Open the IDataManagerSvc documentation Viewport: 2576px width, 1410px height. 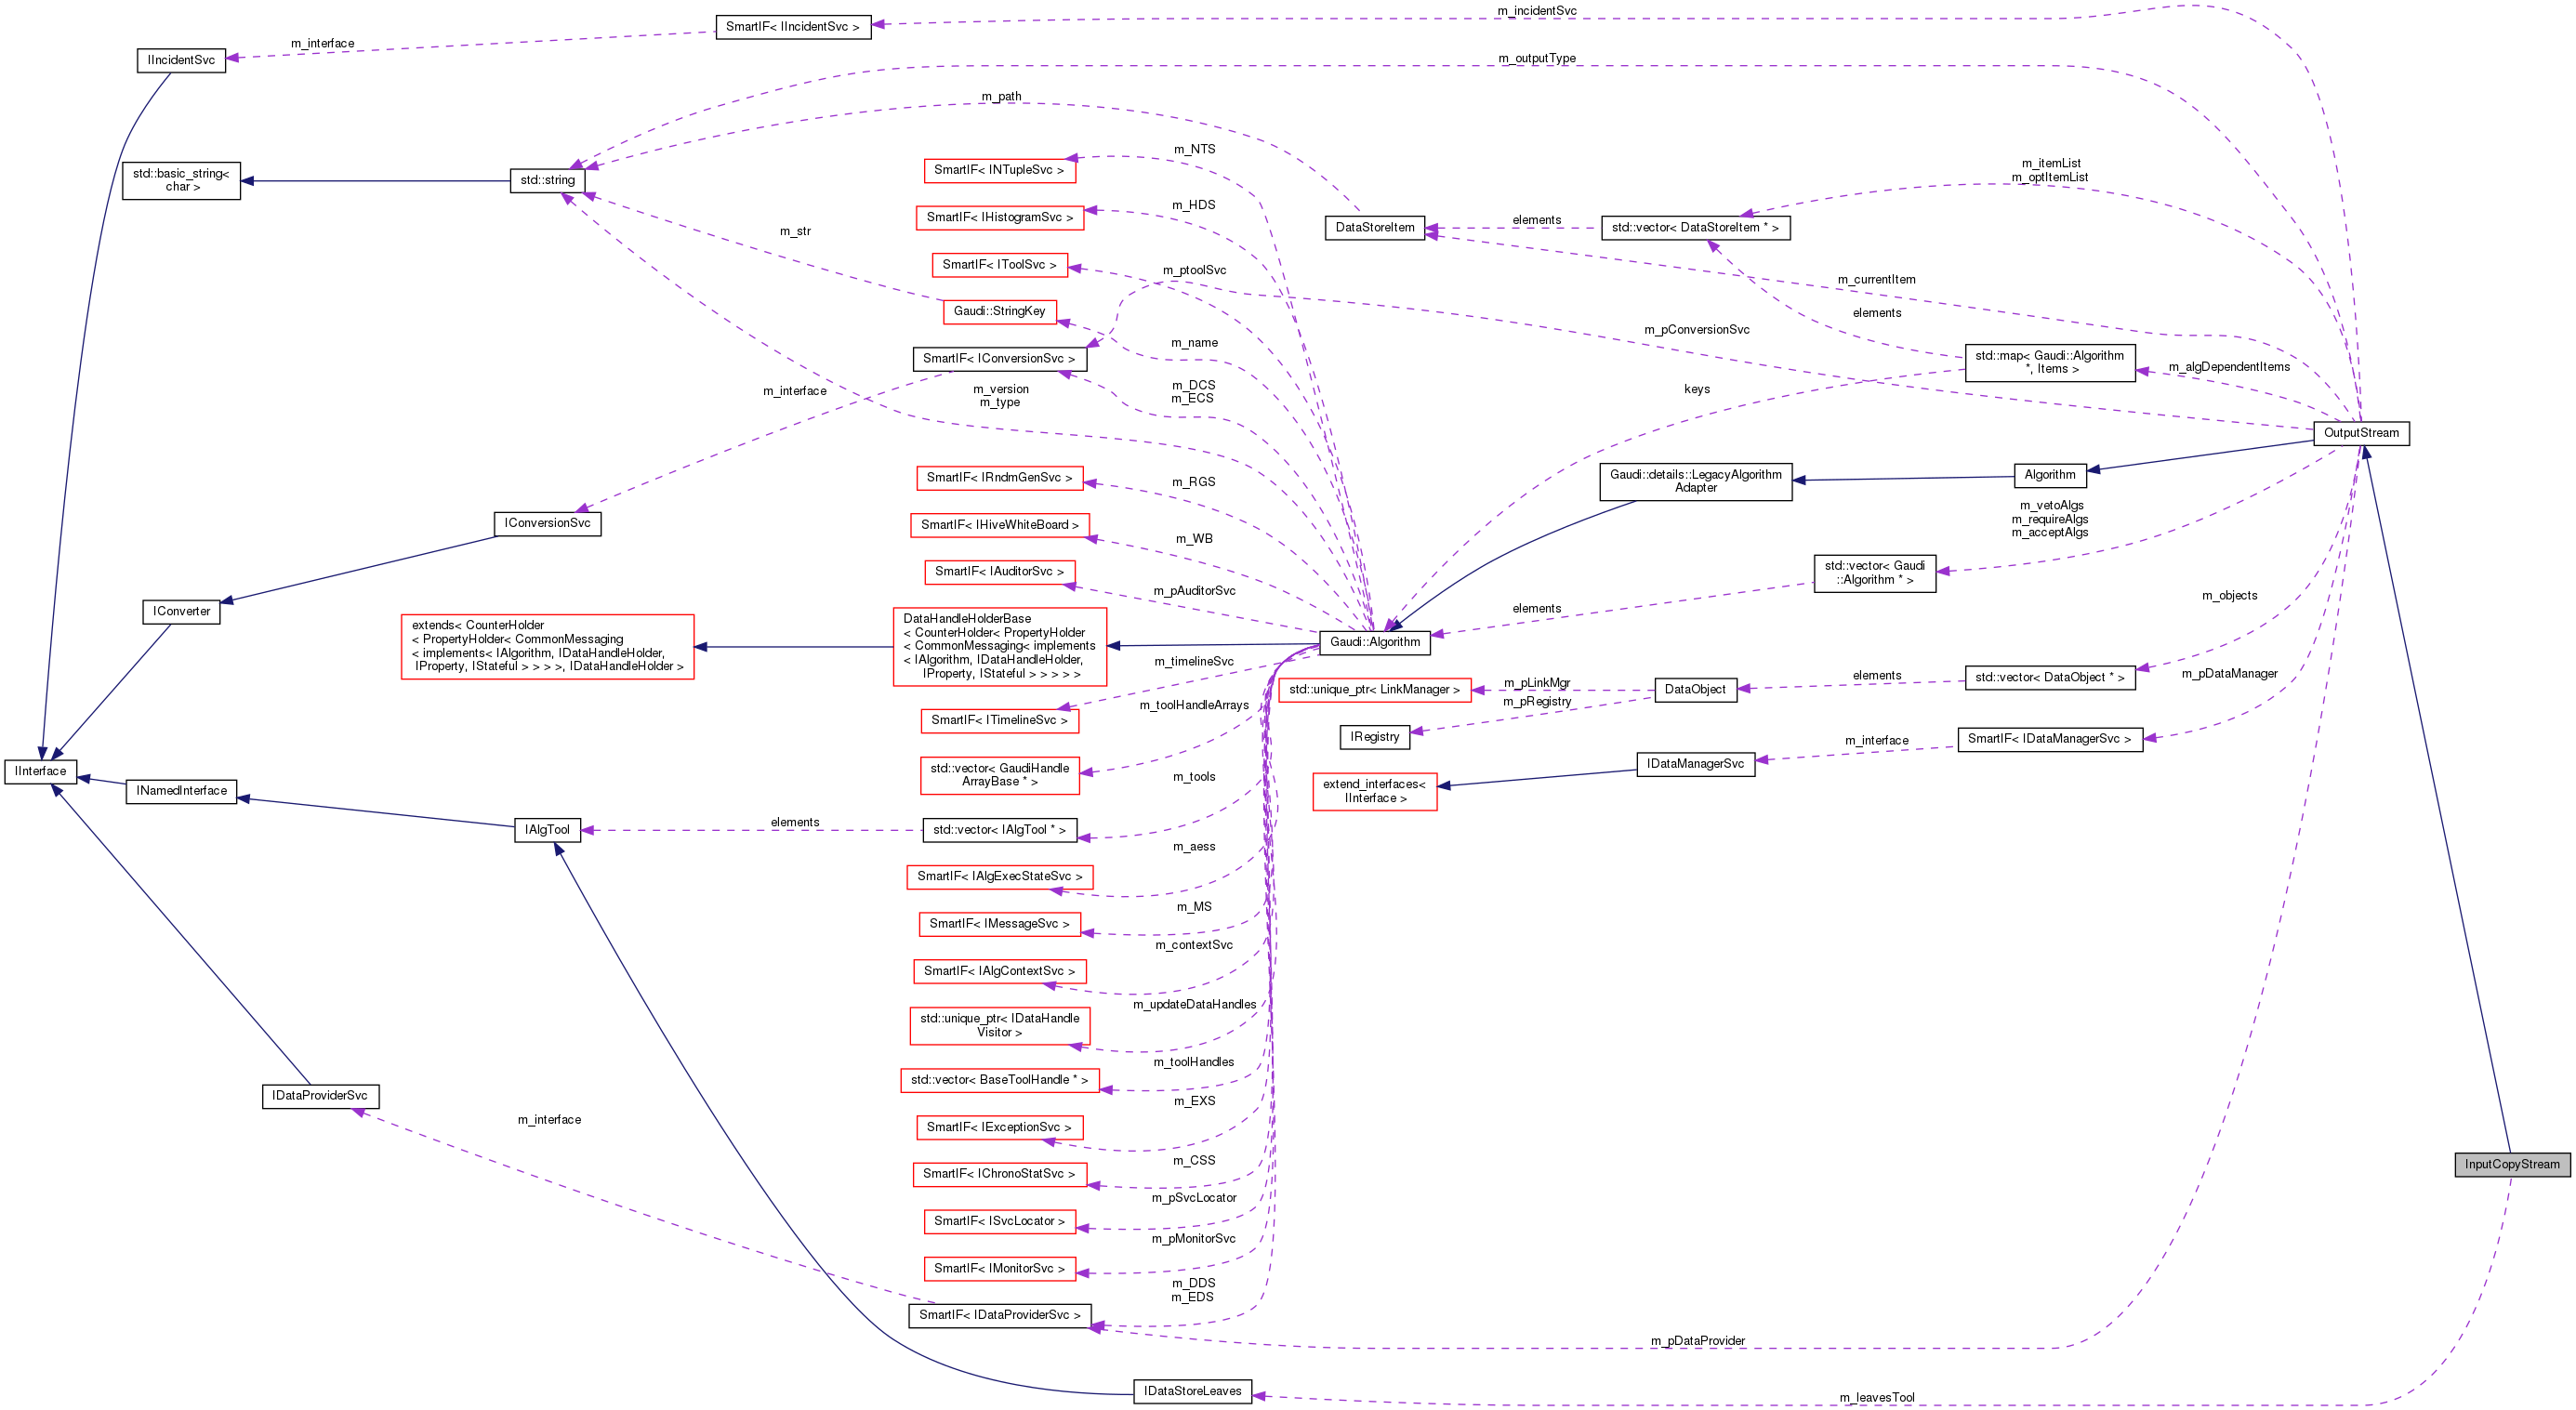click(1696, 764)
